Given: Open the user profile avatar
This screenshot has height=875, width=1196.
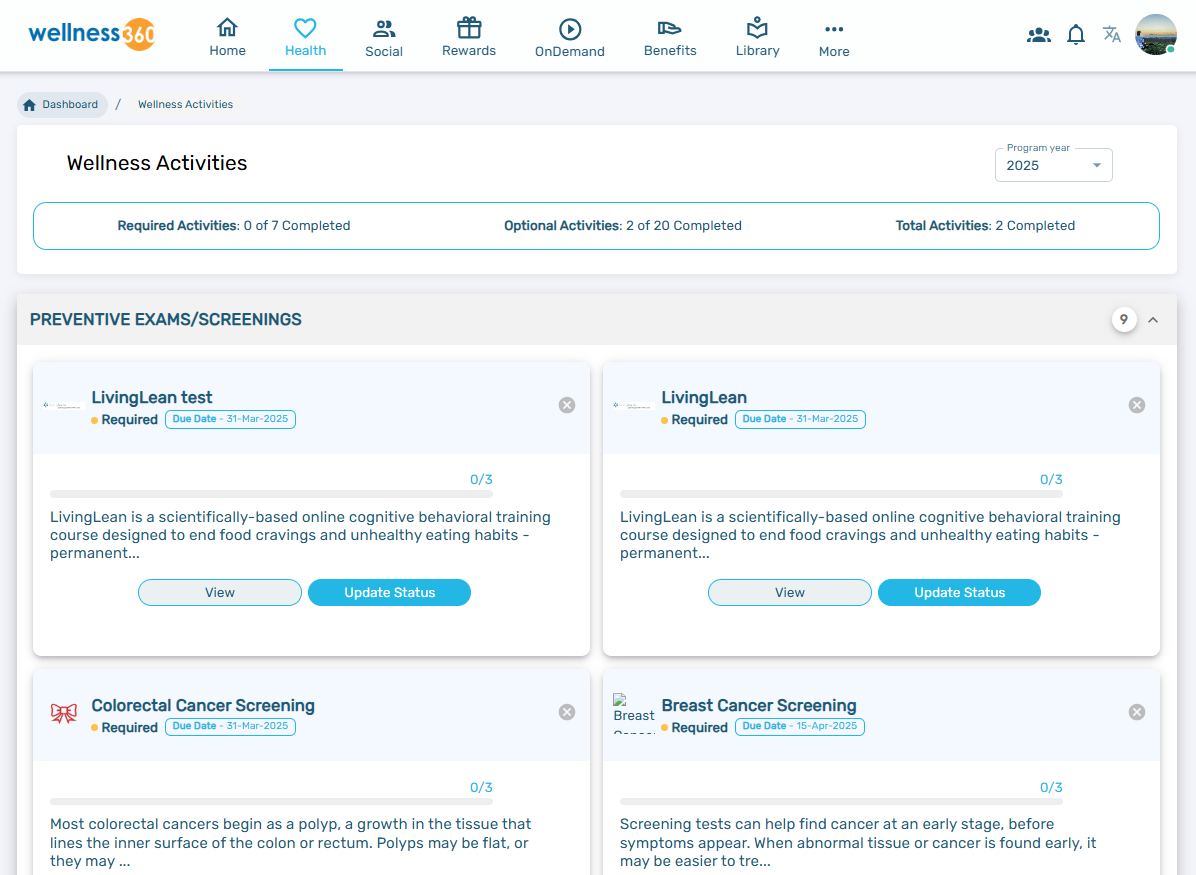Looking at the screenshot, I should [1156, 35].
